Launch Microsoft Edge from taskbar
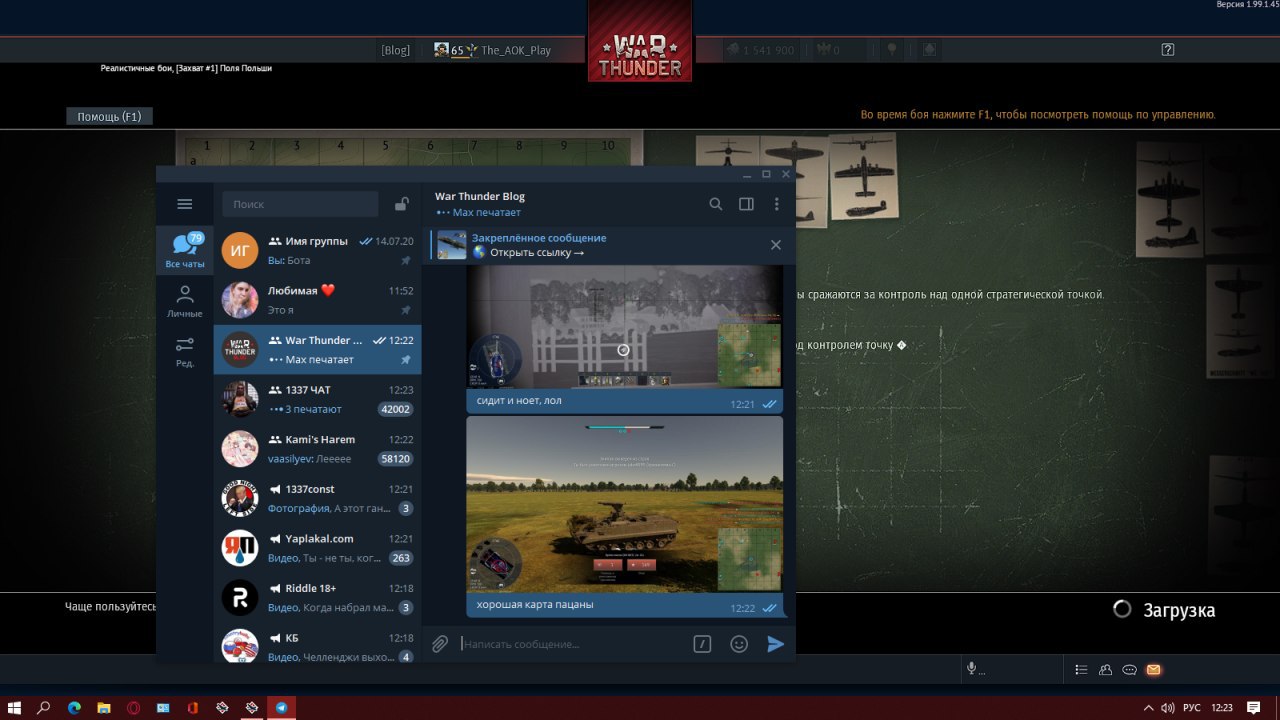This screenshot has width=1280, height=720. pos(74,707)
